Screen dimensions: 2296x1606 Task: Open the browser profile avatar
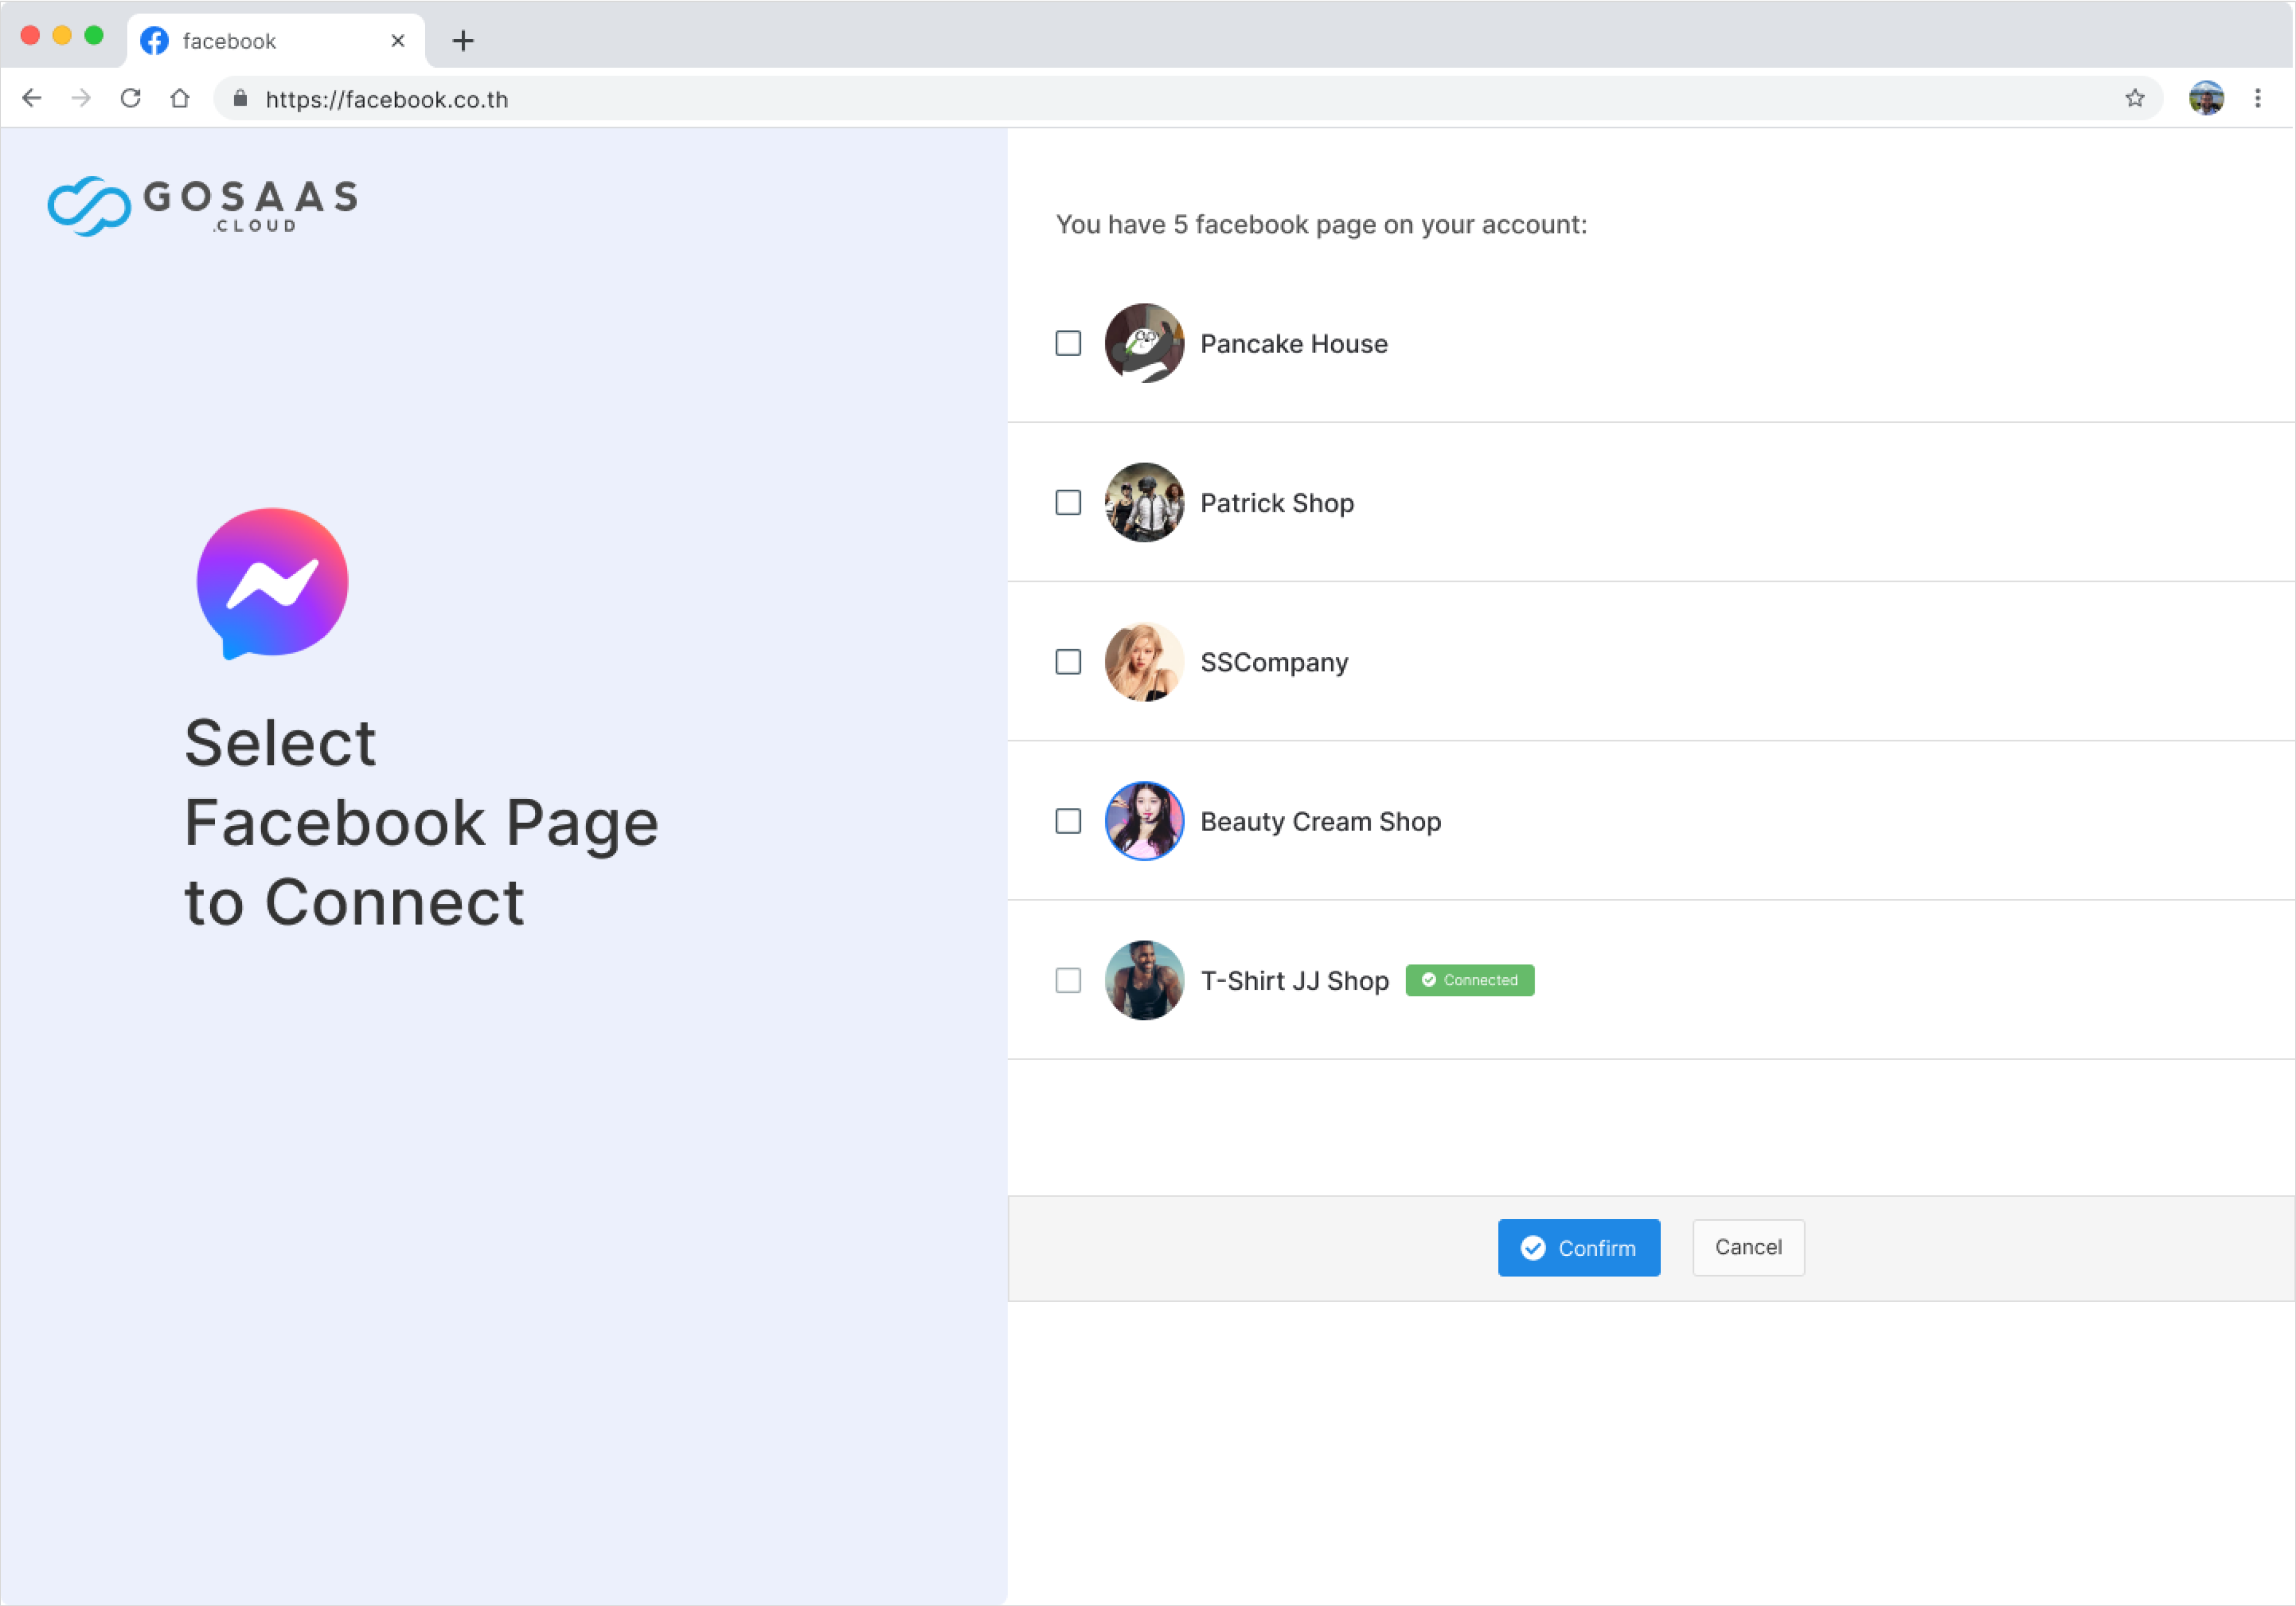click(2206, 98)
